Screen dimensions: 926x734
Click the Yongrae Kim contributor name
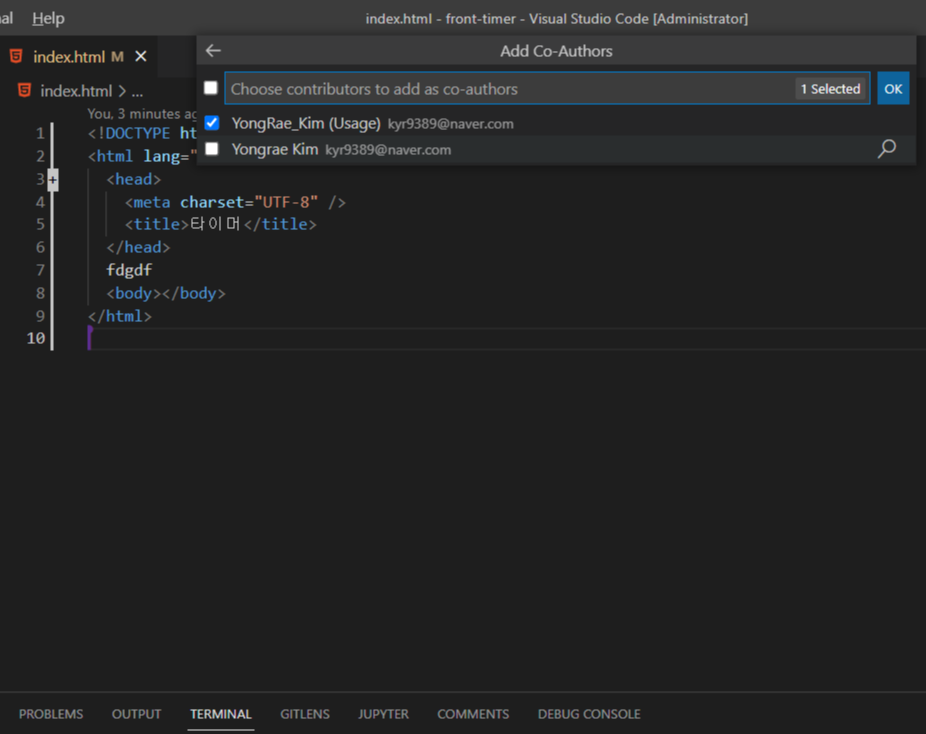pyautogui.click(x=275, y=149)
